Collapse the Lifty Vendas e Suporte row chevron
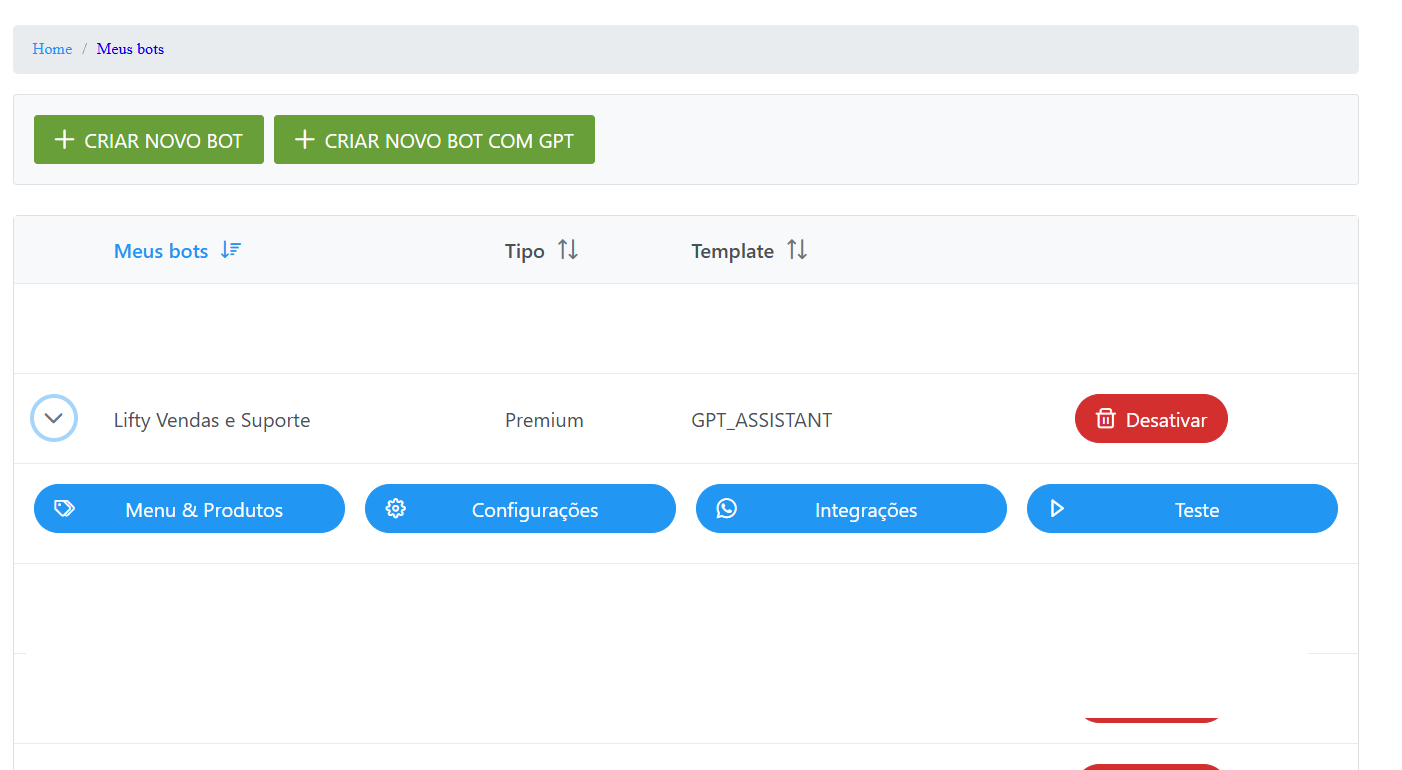This screenshot has width=1402, height=770. [x=54, y=418]
